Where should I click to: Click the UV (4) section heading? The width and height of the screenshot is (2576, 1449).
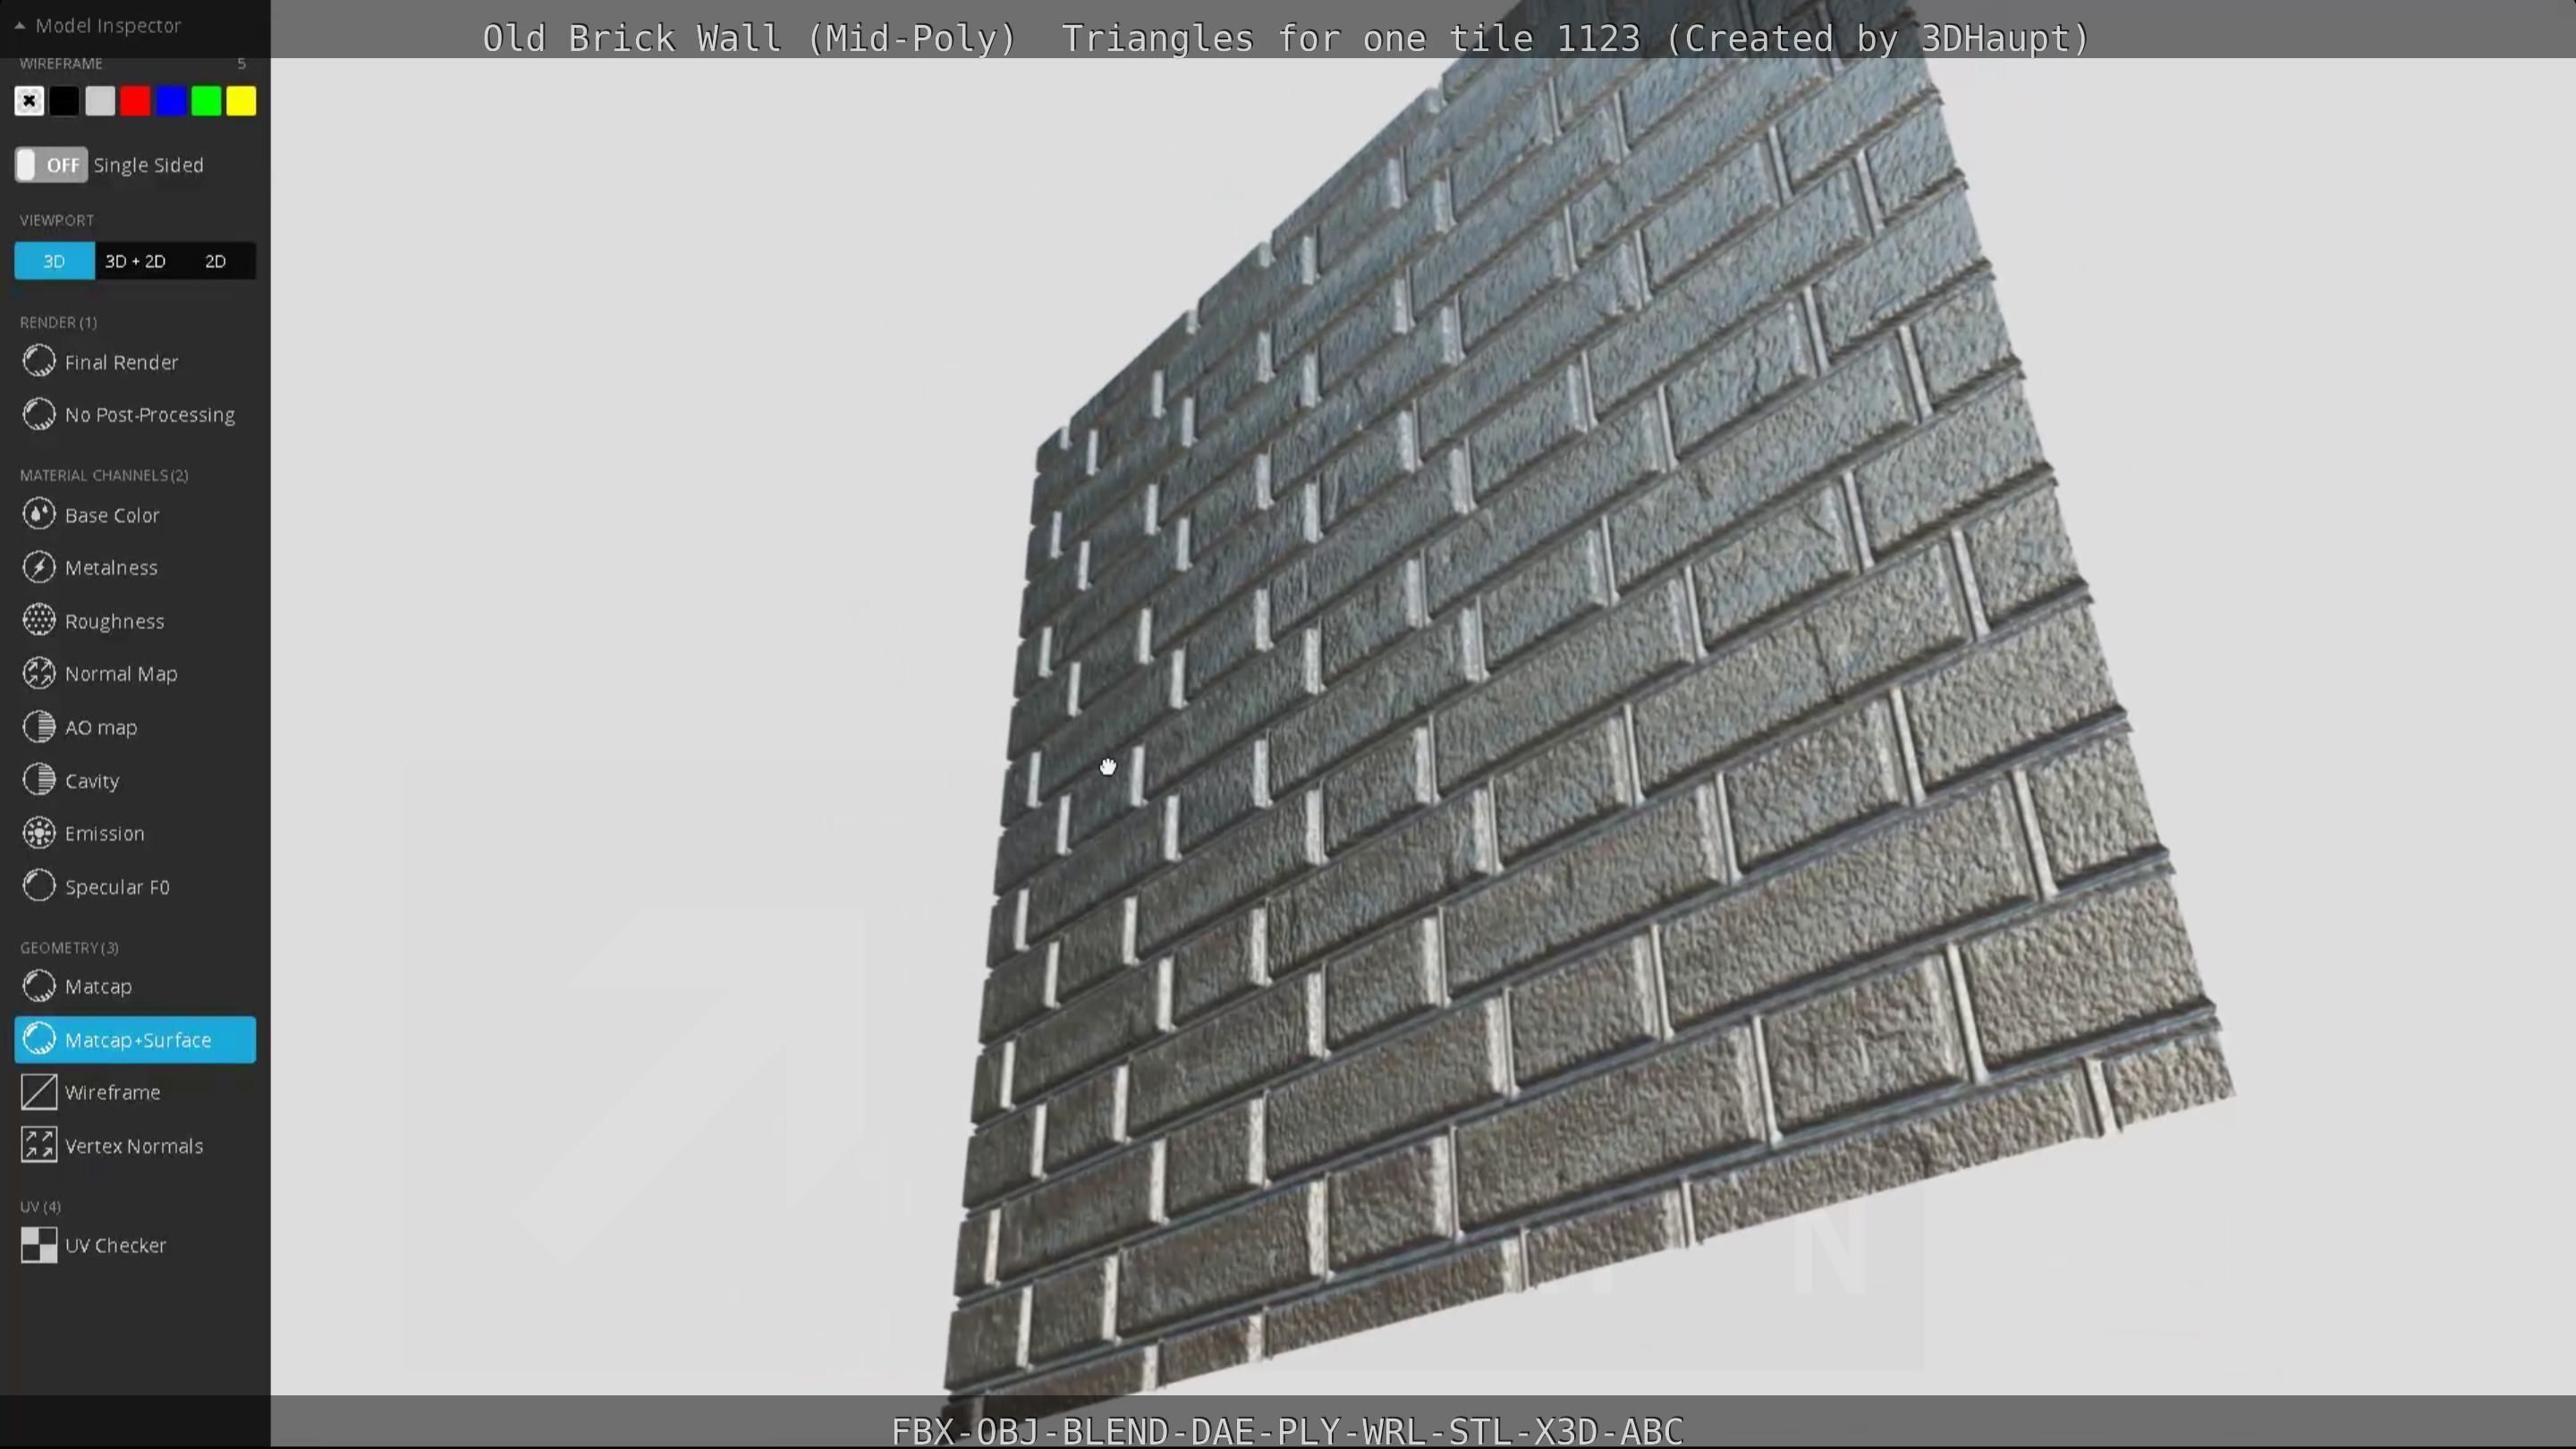pos(40,1206)
